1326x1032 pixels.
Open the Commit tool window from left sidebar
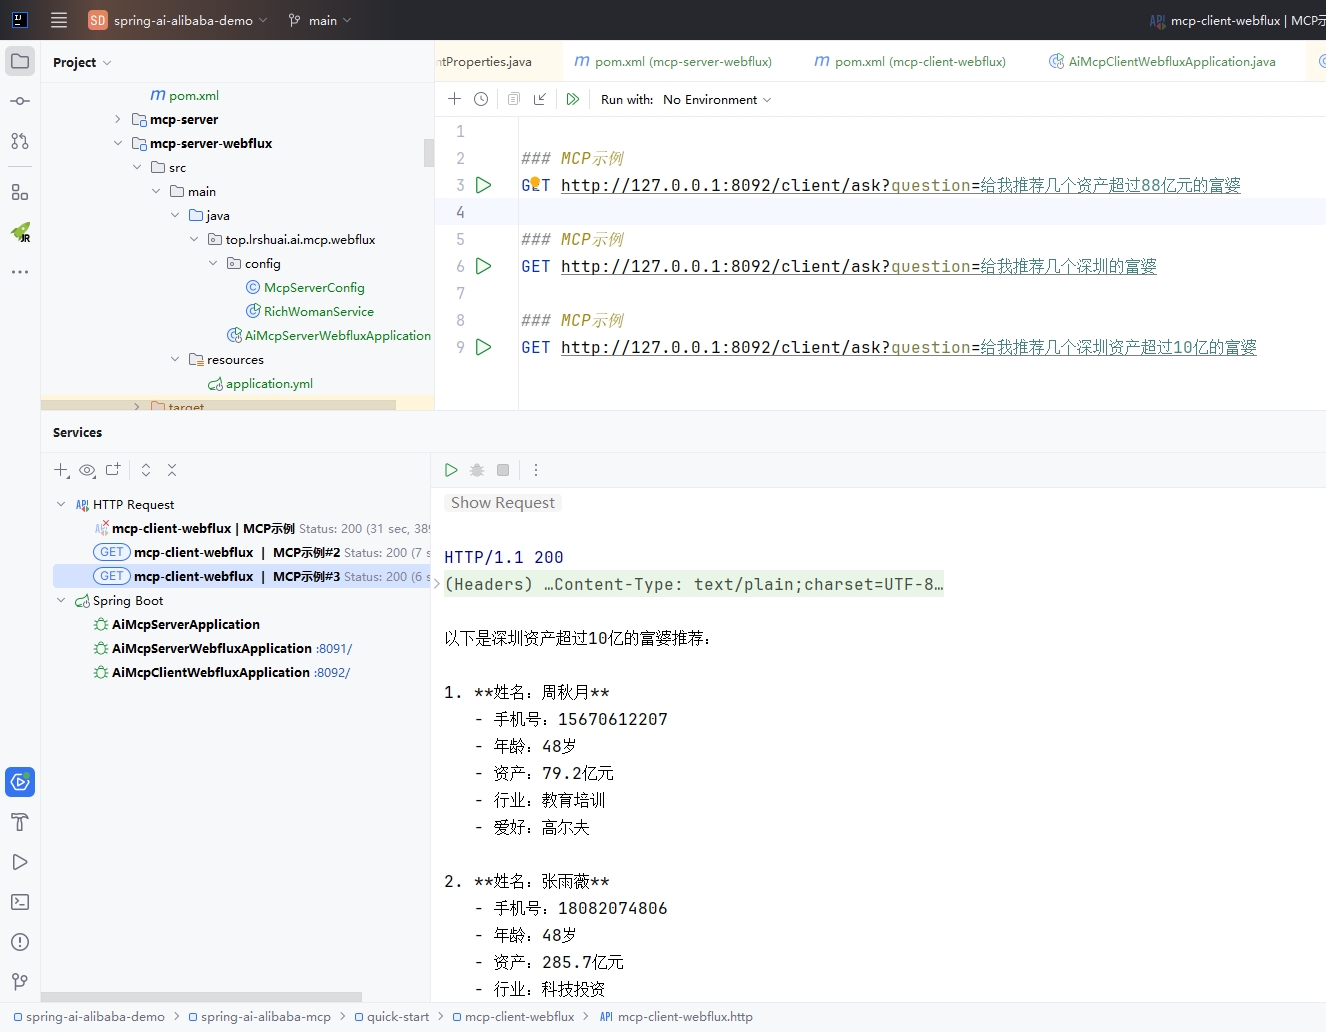[20, 101]
